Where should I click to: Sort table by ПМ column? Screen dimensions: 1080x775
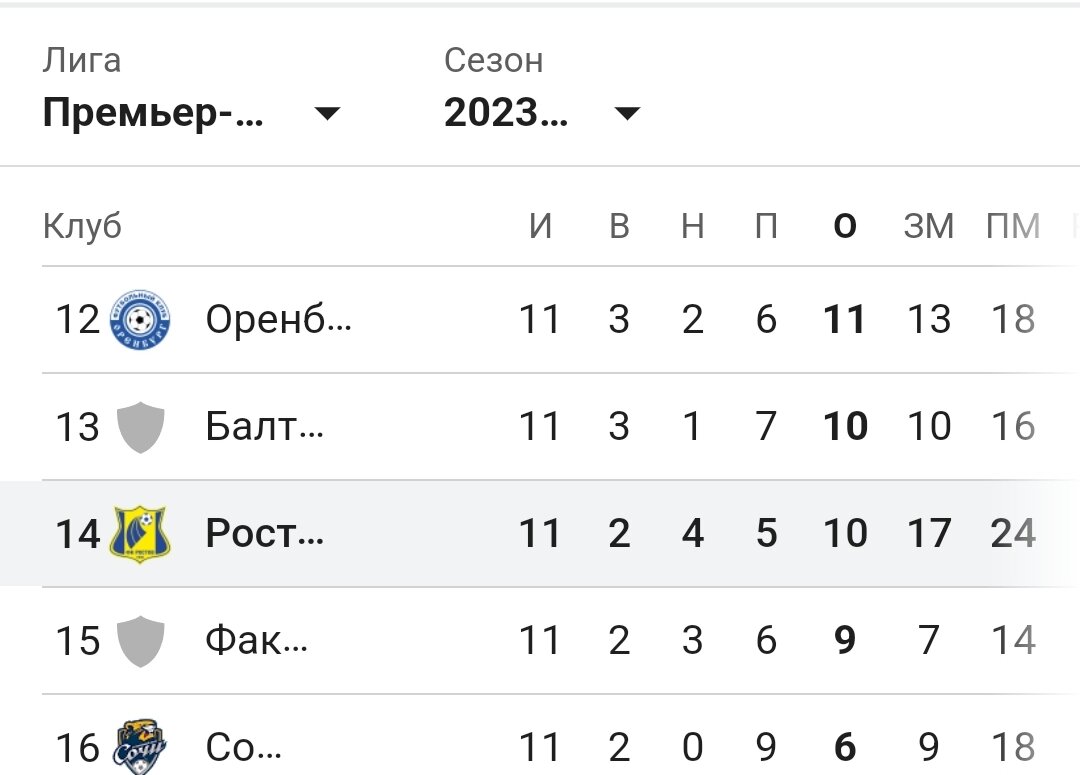click(x=1013, y=226)
